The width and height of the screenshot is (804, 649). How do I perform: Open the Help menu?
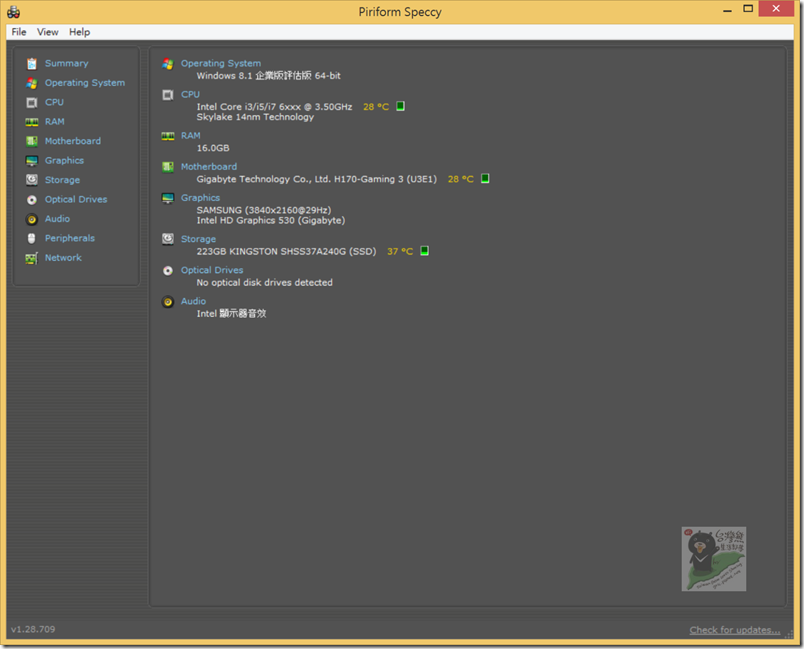point(79,32)
